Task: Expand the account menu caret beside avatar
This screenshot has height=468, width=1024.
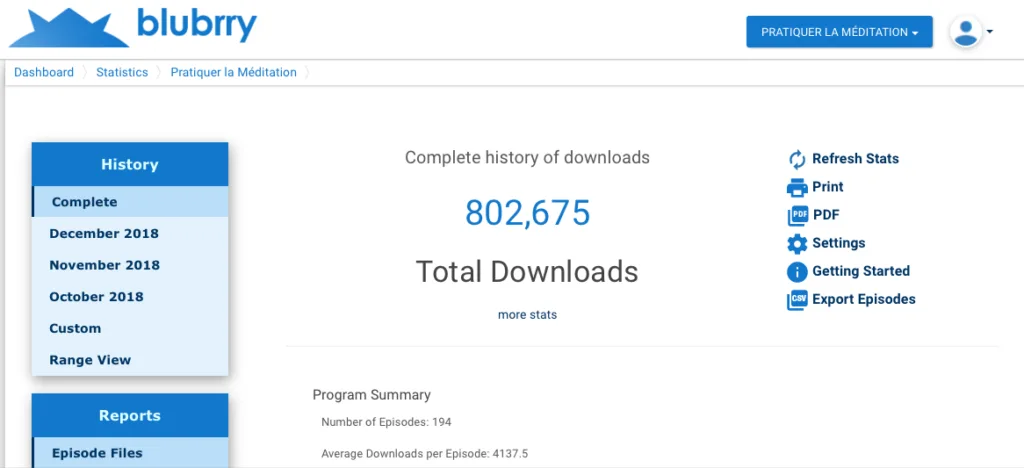Action: 989,31
